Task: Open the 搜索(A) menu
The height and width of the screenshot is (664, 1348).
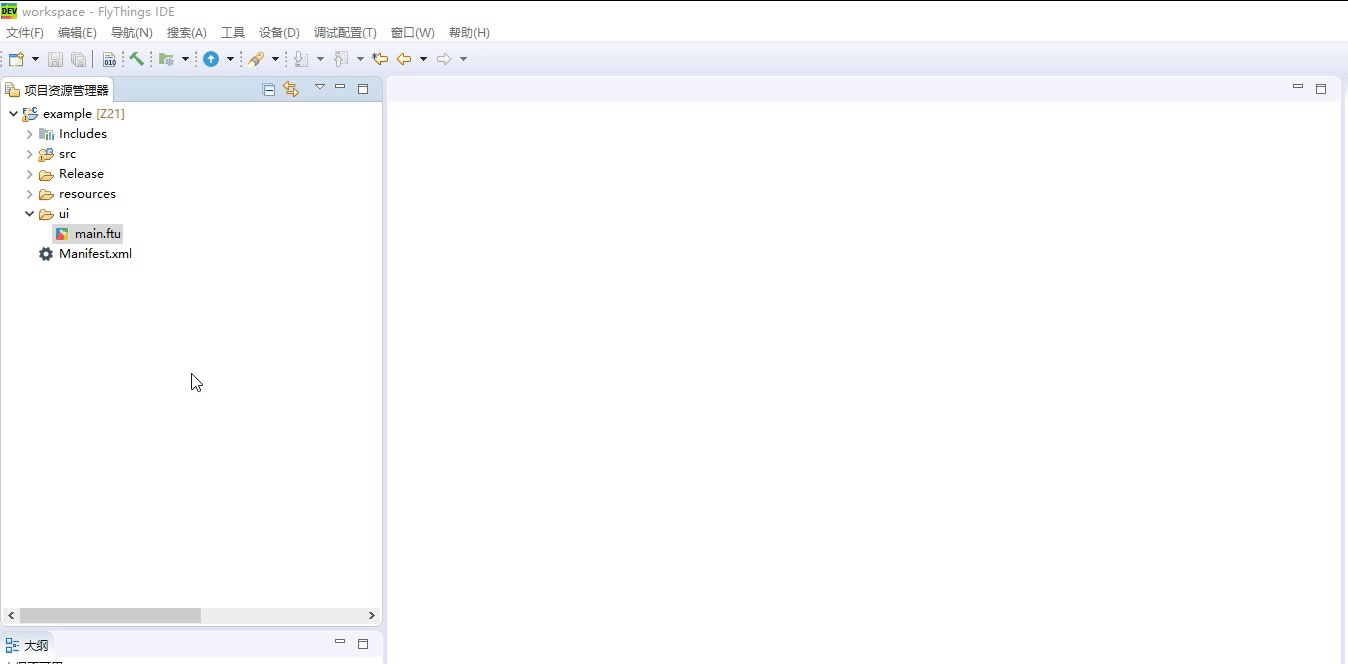Action: [x=187, y=33]
